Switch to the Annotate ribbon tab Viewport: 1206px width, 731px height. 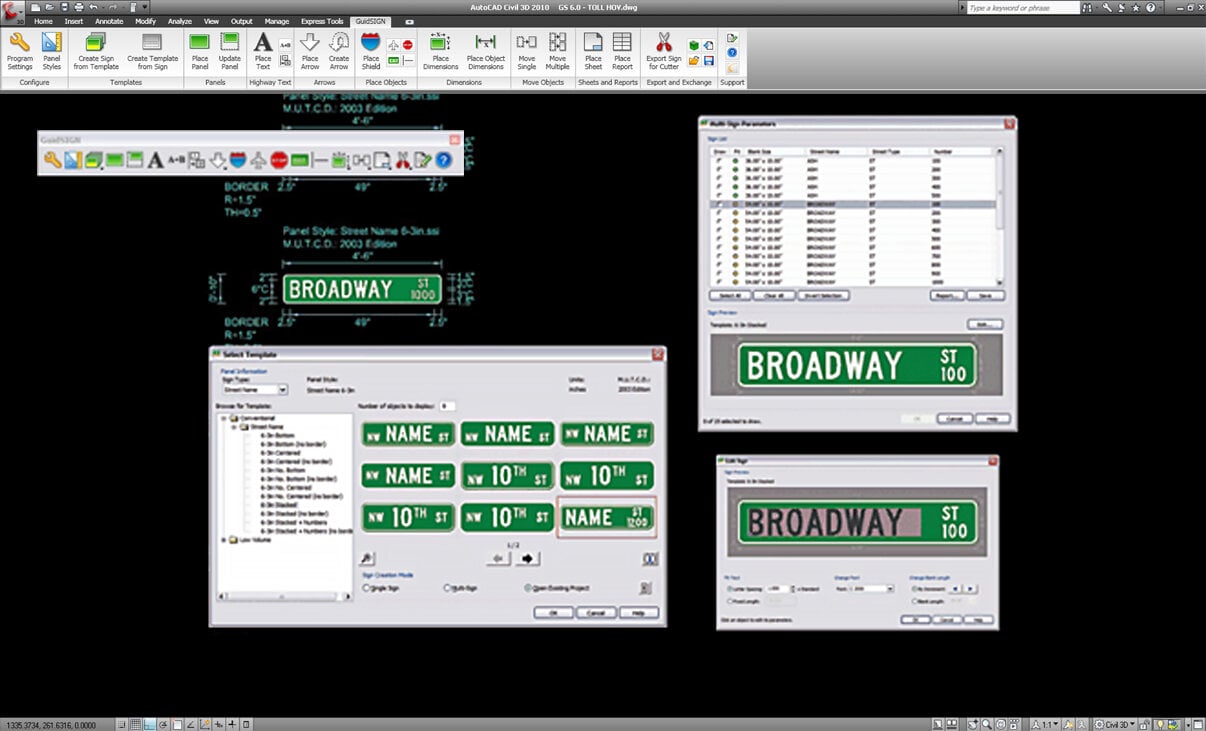(109, 21)
